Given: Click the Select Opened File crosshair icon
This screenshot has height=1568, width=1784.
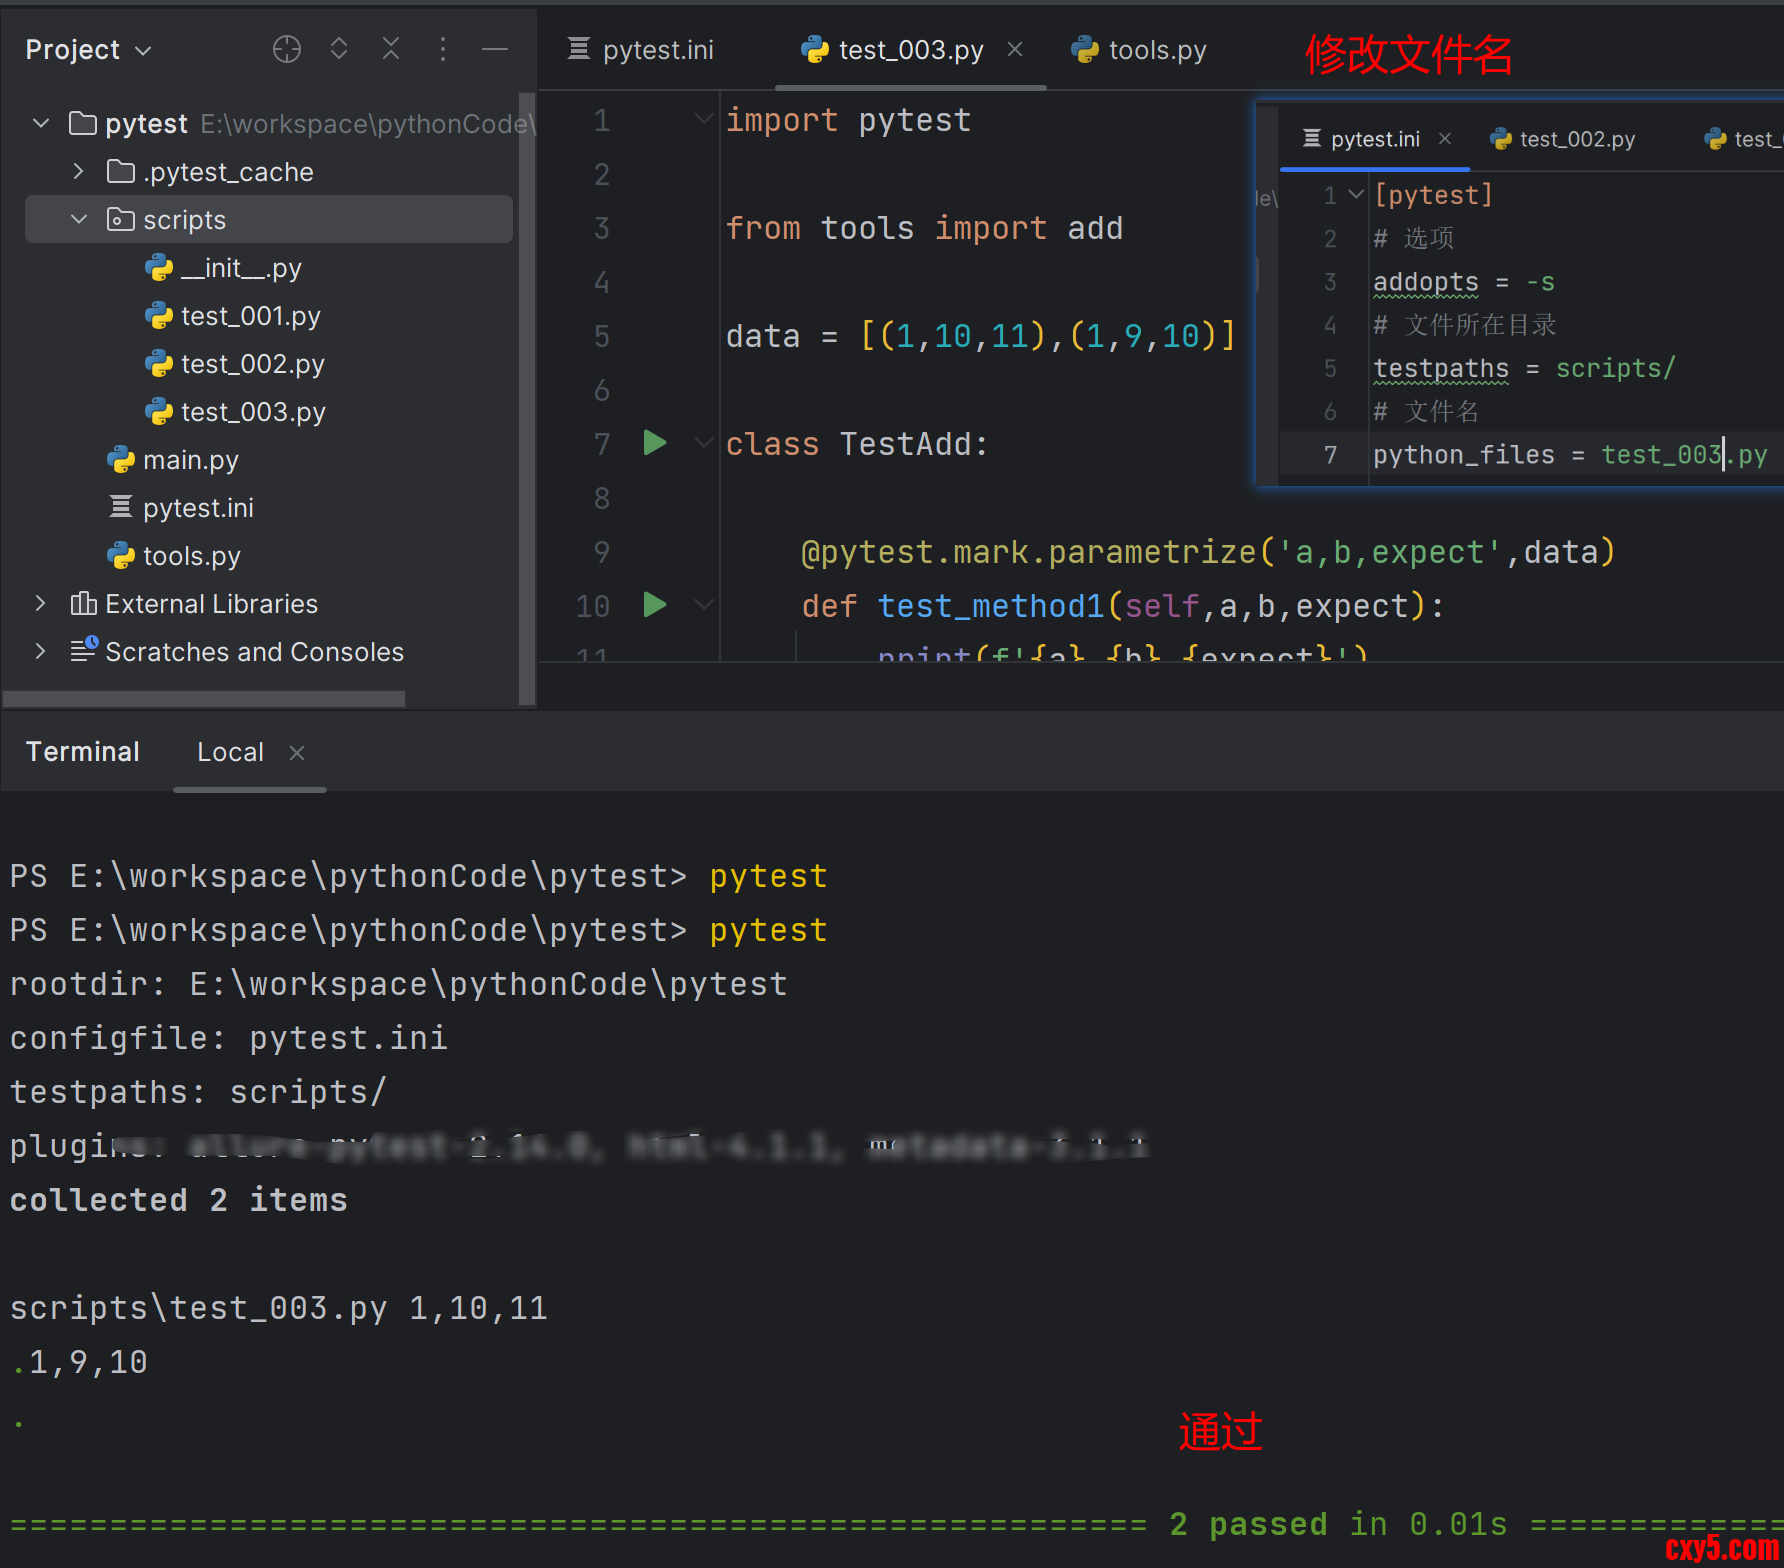Looking at the screenshot, I should pyautogui.click(x=287, y=49).
